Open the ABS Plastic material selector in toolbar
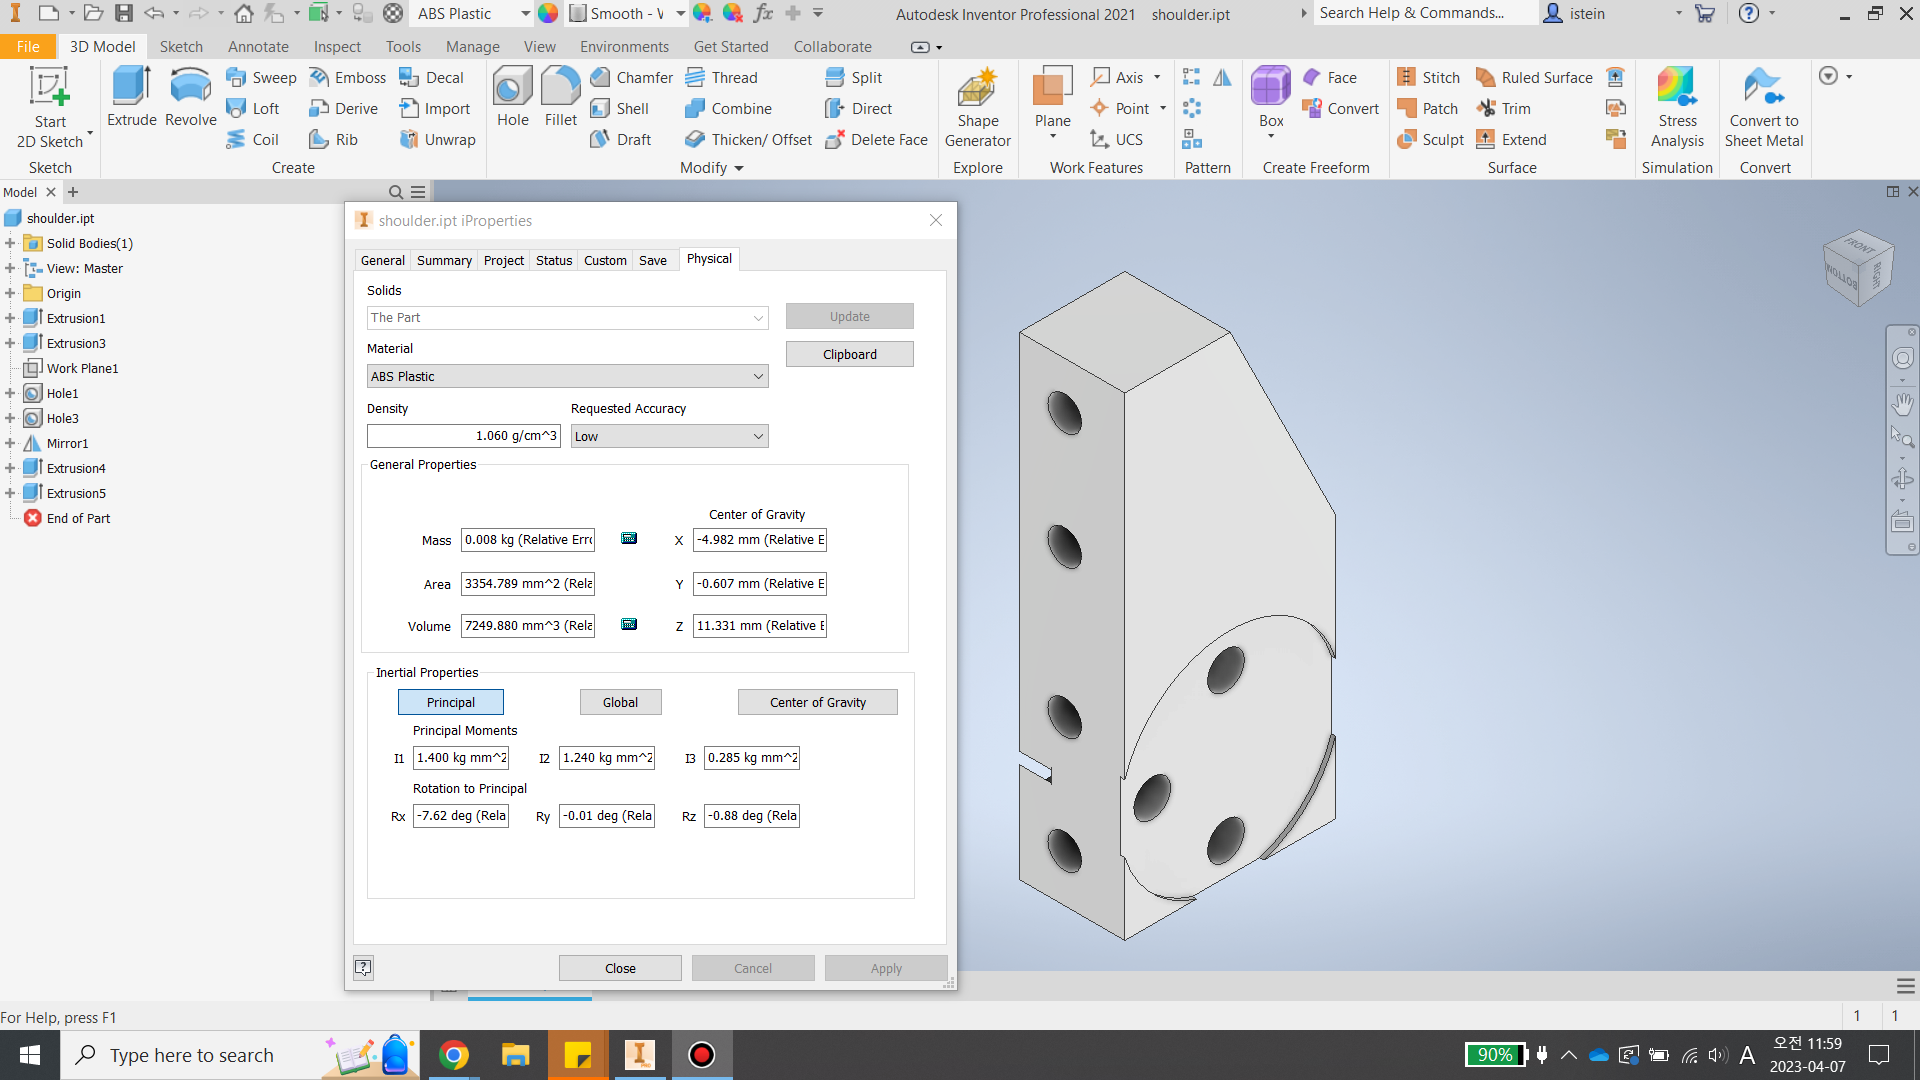Screen dimensions: 1920x1080 [x=474, y=13]
